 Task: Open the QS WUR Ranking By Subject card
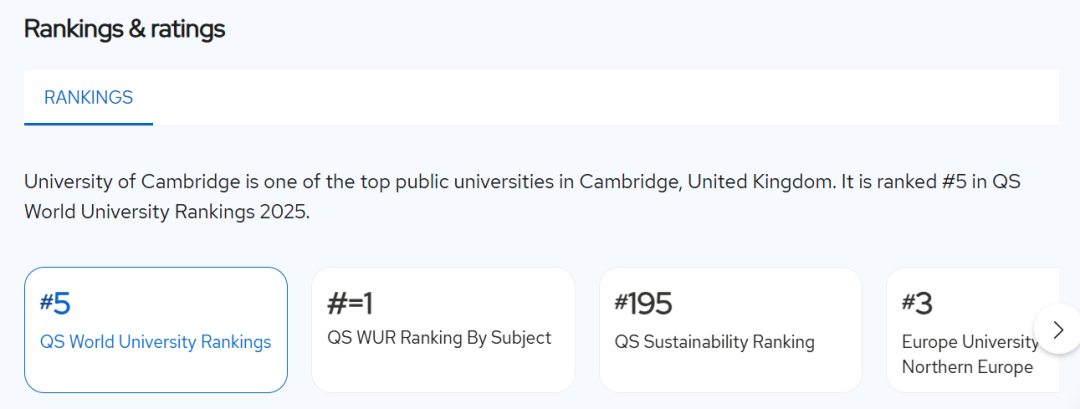pyautogui.click(x=443, y=330)
